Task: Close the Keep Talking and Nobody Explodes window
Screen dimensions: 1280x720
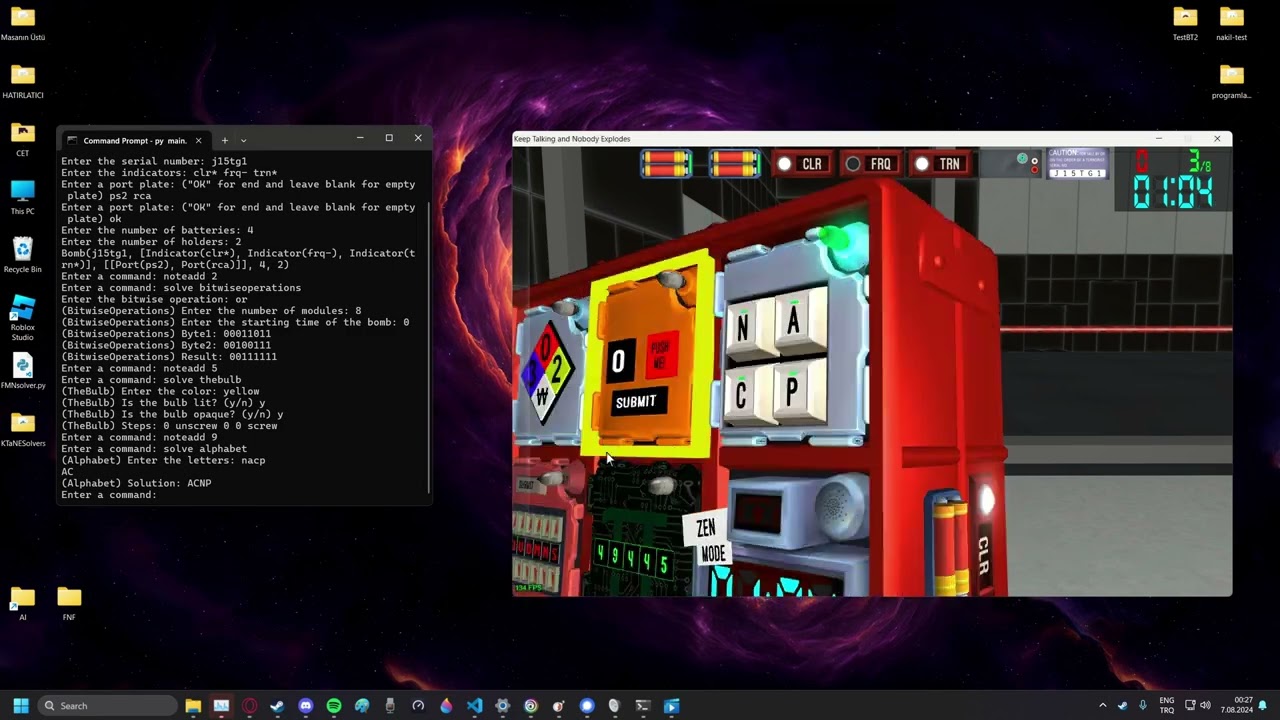Action: point(1217,139)
